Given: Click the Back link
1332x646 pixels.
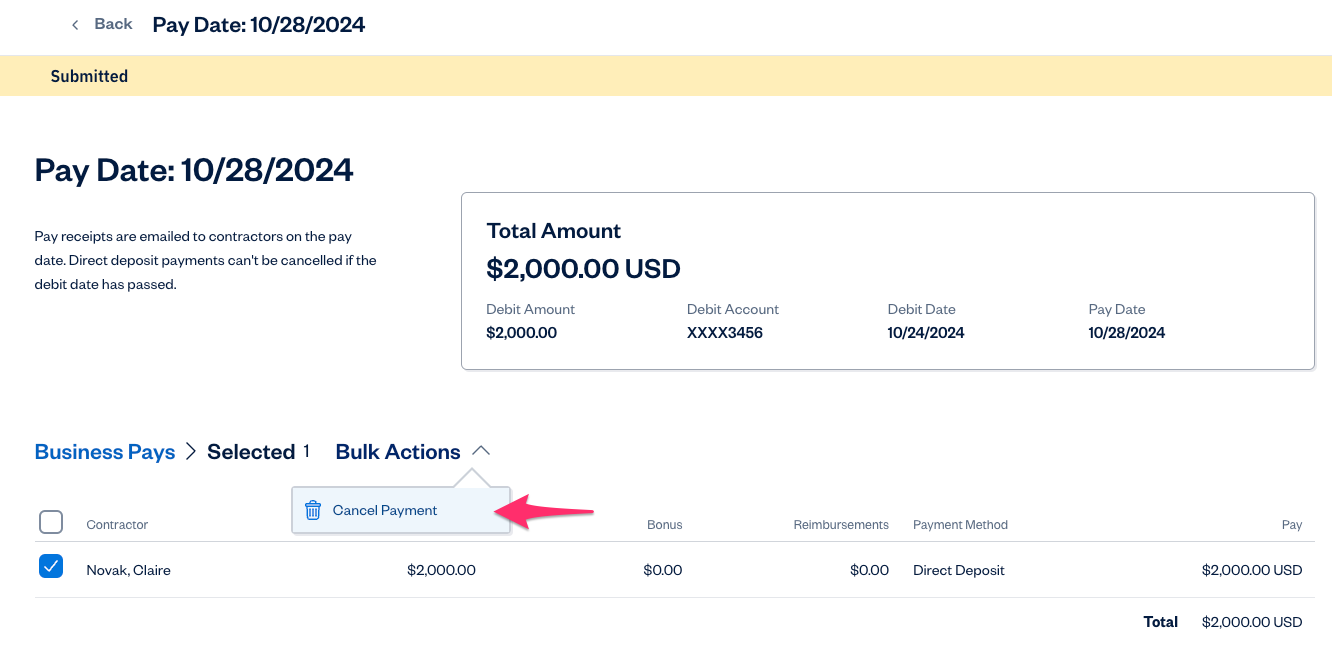Looking at the screenshot, I should (113, 24).
